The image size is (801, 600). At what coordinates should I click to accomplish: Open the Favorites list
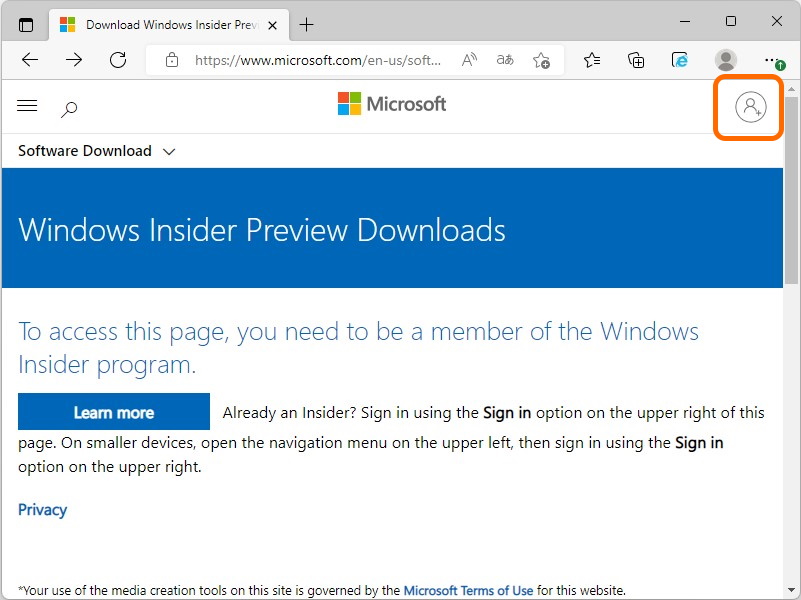coord(592,60)
